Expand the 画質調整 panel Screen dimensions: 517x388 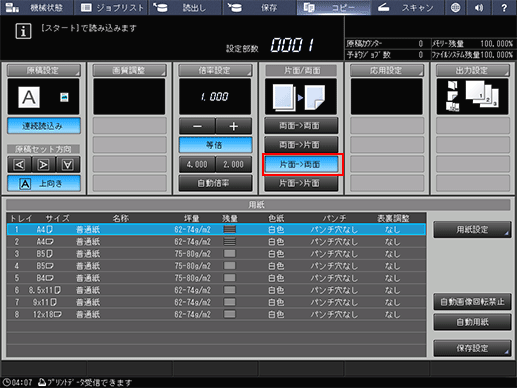129,70
